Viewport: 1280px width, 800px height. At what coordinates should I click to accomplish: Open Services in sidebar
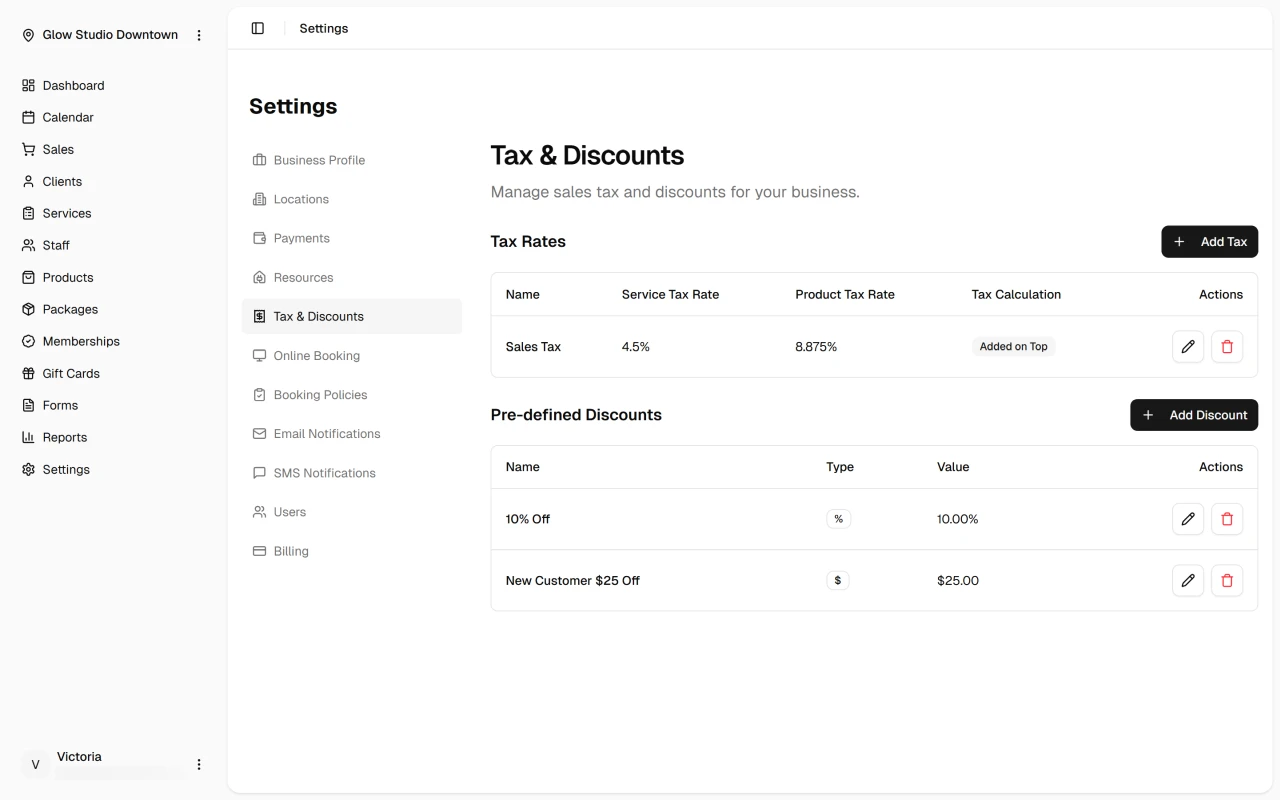(x=113, y=214)
